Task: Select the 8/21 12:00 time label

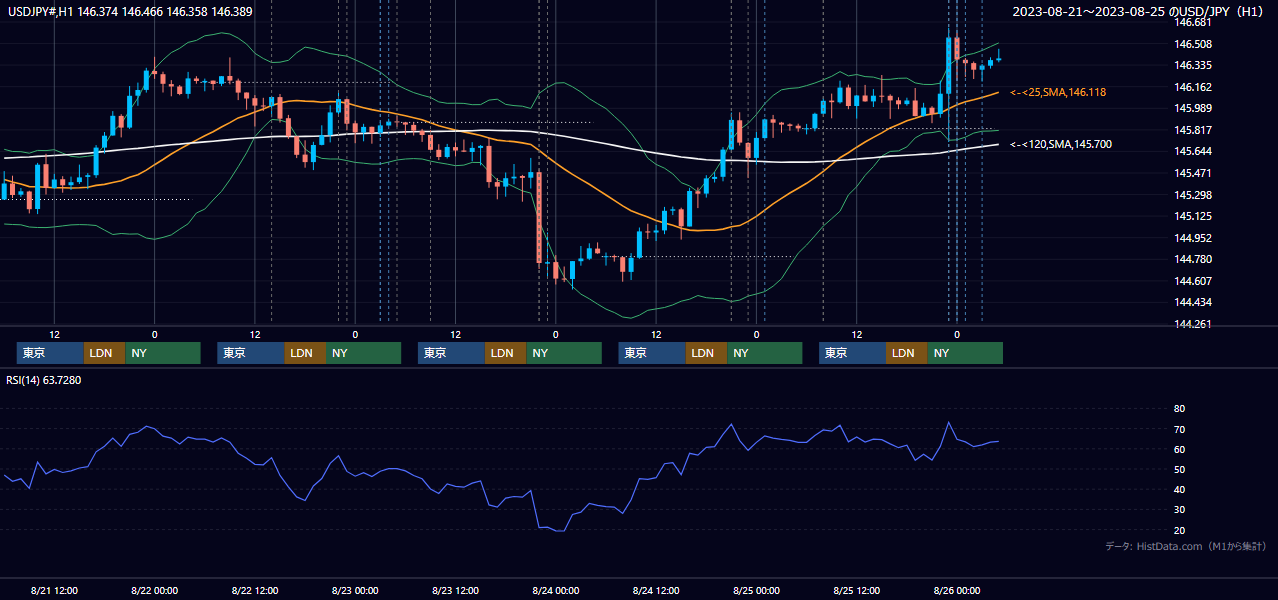Action: (x=54, y=590)
